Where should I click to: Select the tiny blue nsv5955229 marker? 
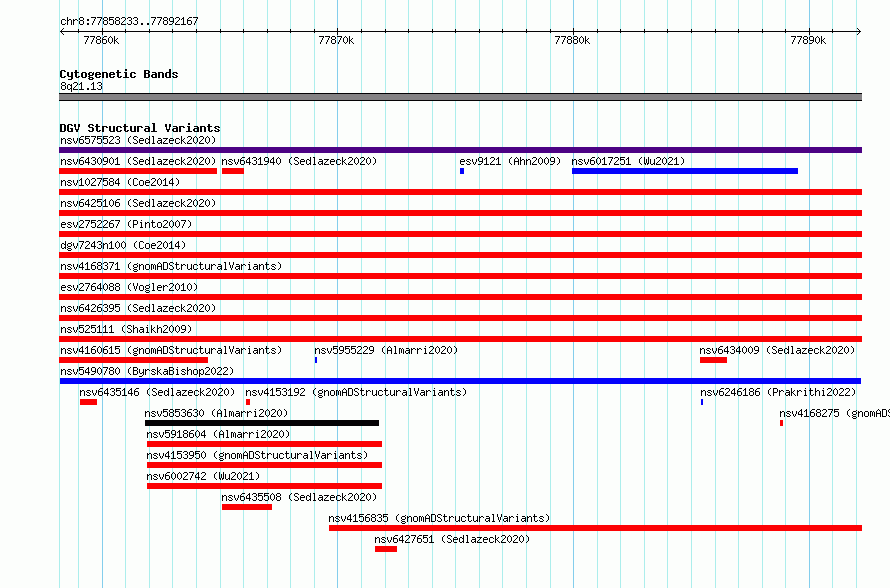point(316,360)
